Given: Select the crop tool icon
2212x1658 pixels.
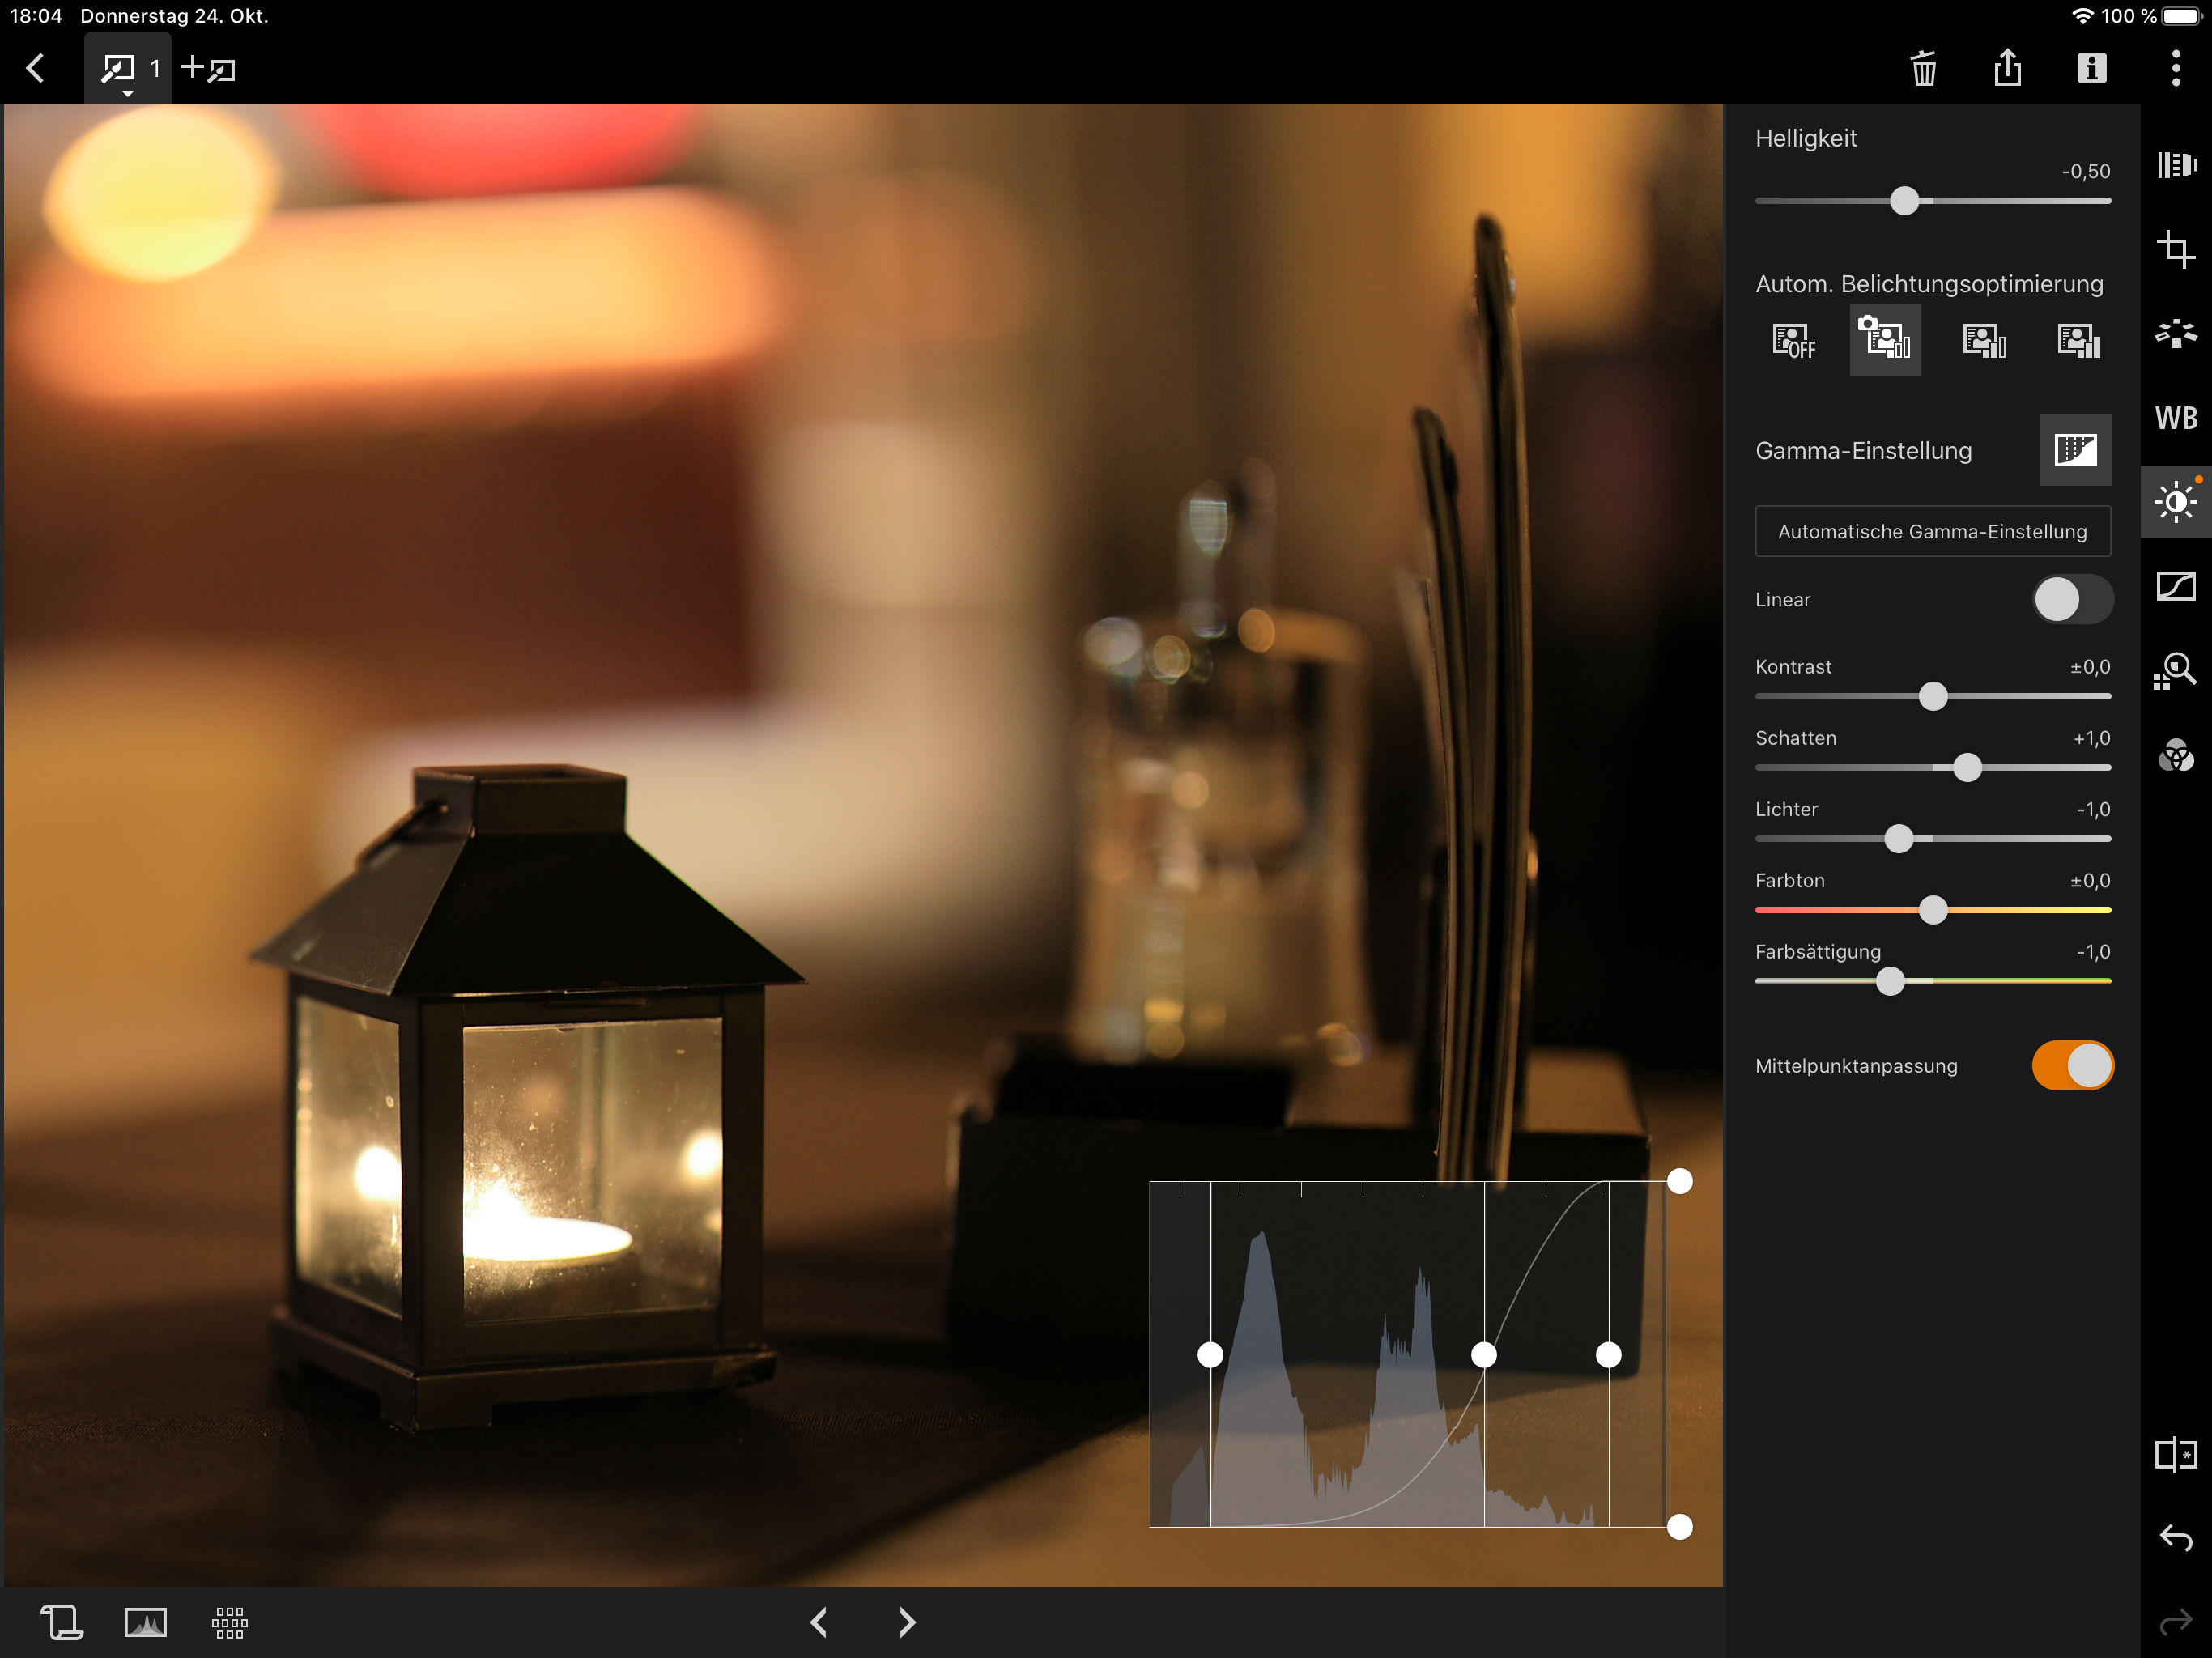Looking at the screenshot, I should coord(2175,248).
